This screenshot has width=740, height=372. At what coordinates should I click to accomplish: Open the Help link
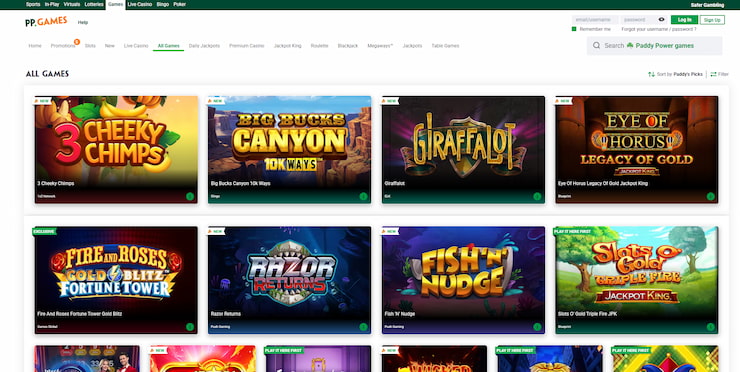pos(83,22)
